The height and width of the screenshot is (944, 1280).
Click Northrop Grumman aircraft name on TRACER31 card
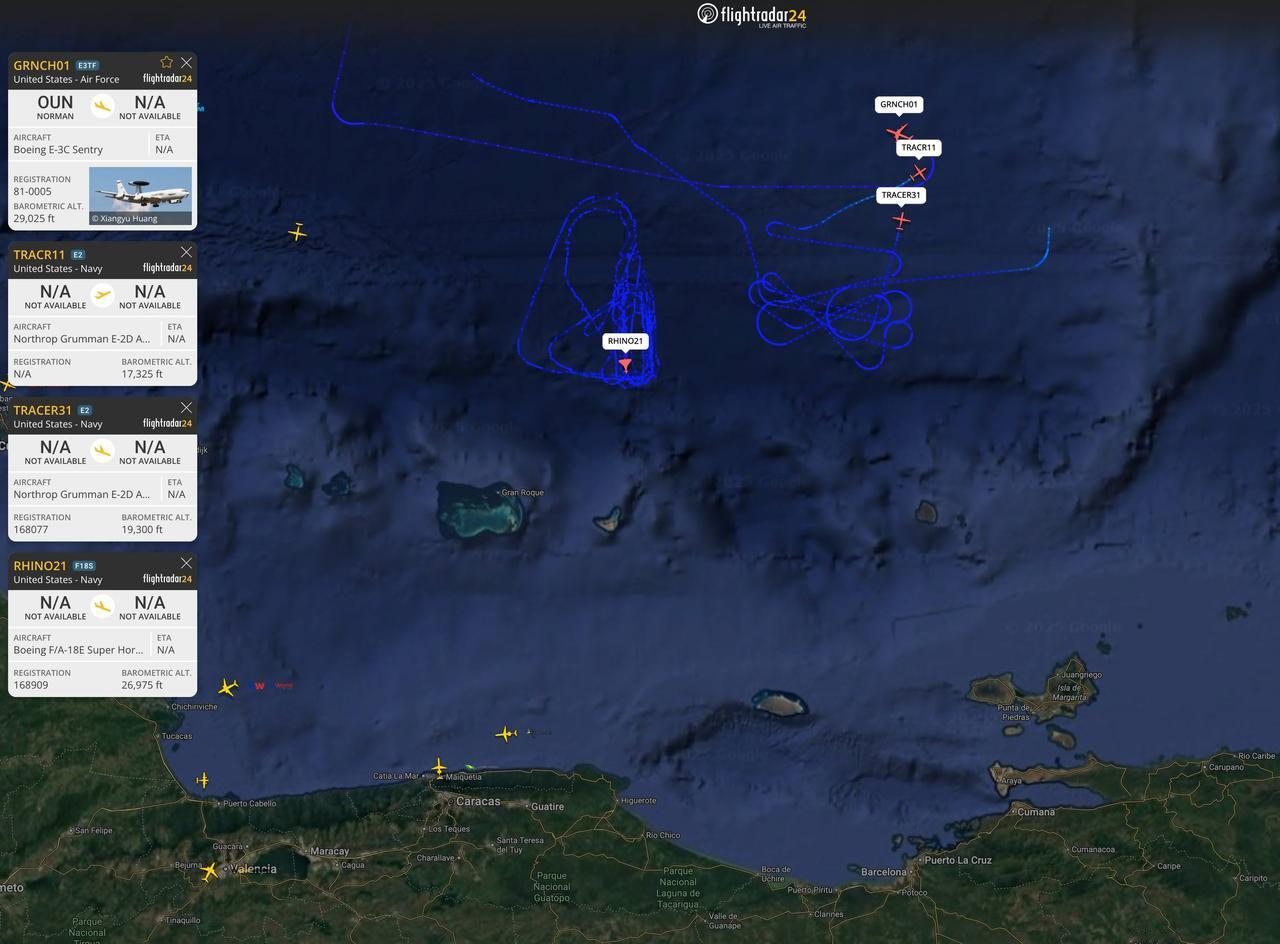pyautogui.click(x=82, y=494)
